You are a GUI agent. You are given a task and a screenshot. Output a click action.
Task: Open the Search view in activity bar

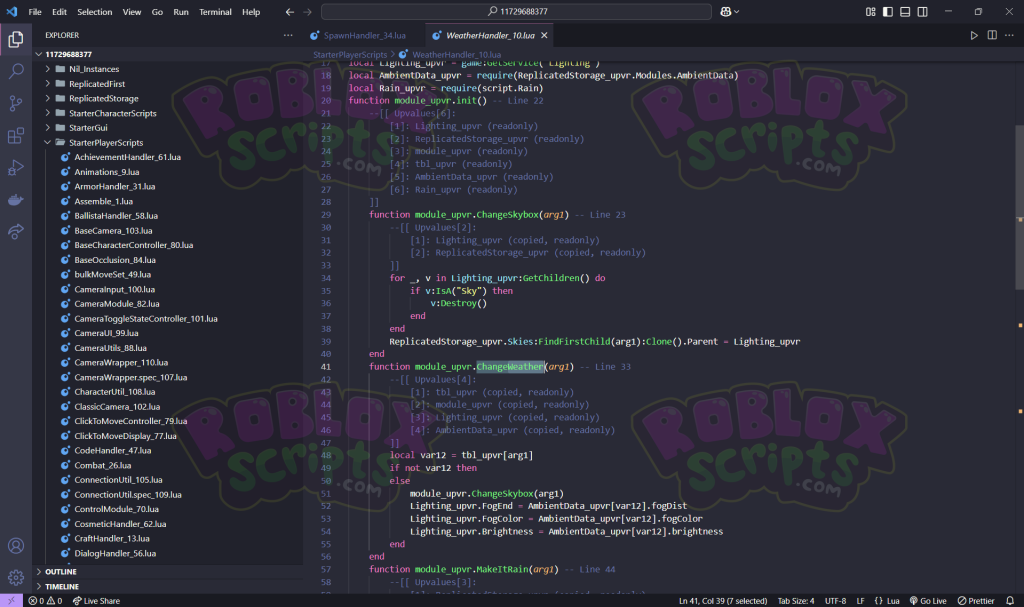click(x=16, y=71)
